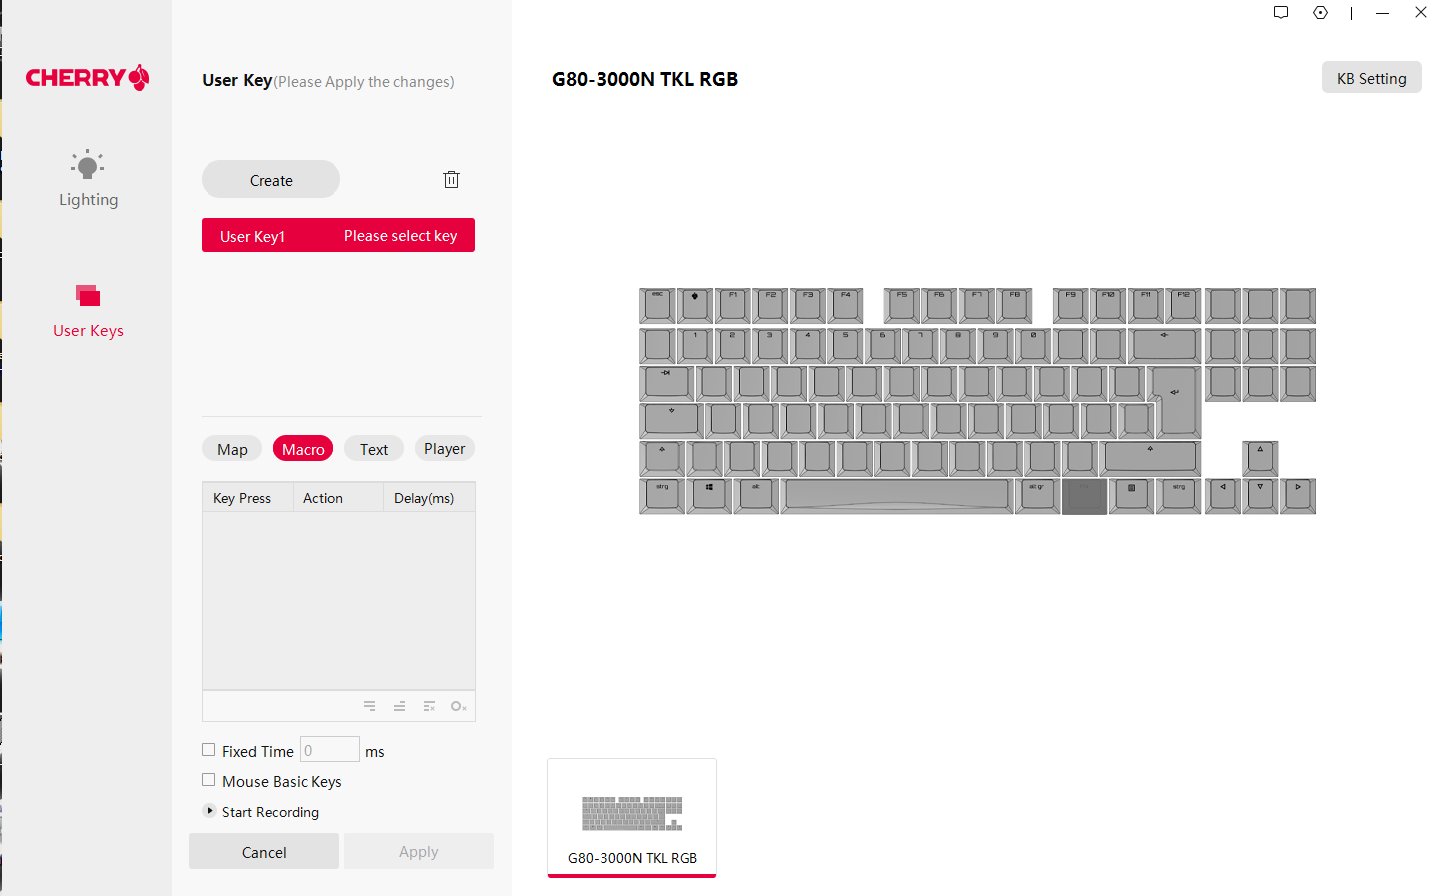
Task: Switch to the Map tab
Action: click(232, 449)
